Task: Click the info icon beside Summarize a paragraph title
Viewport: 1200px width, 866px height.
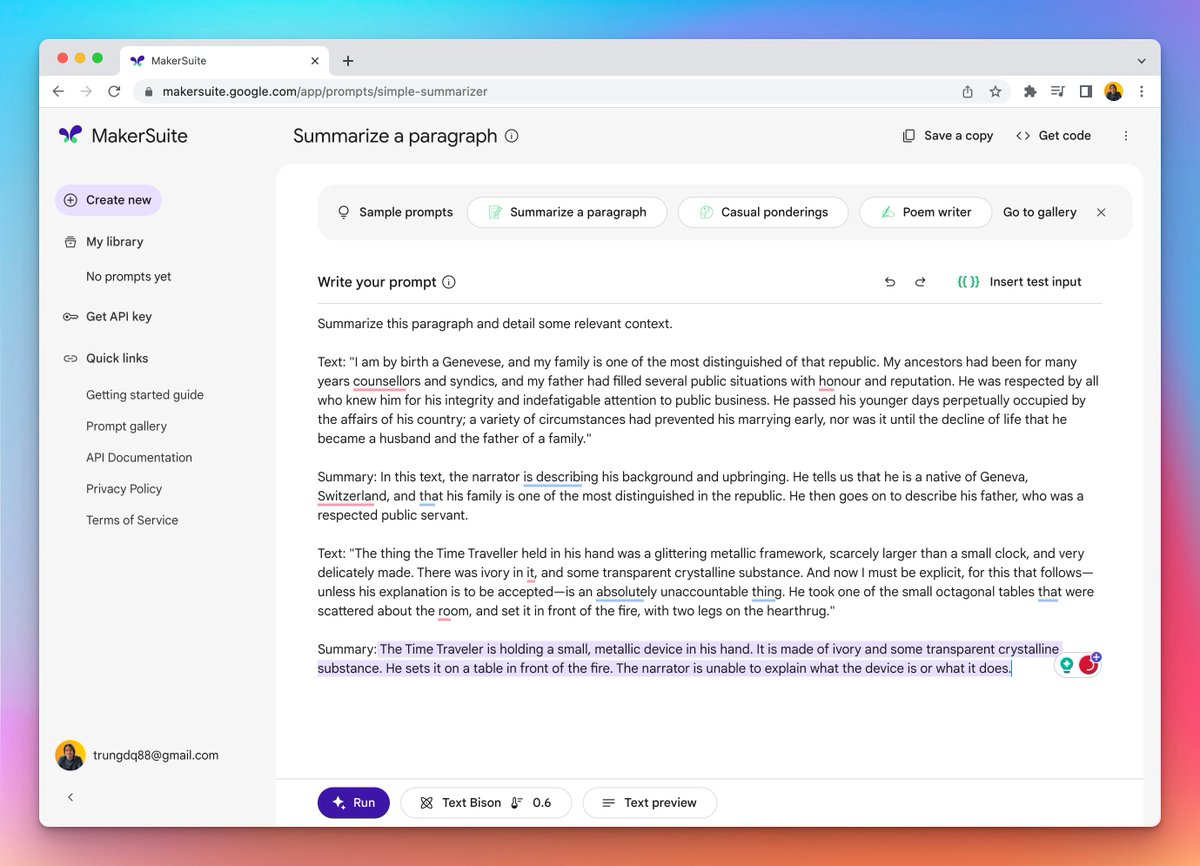Action: tap(512, 136)
